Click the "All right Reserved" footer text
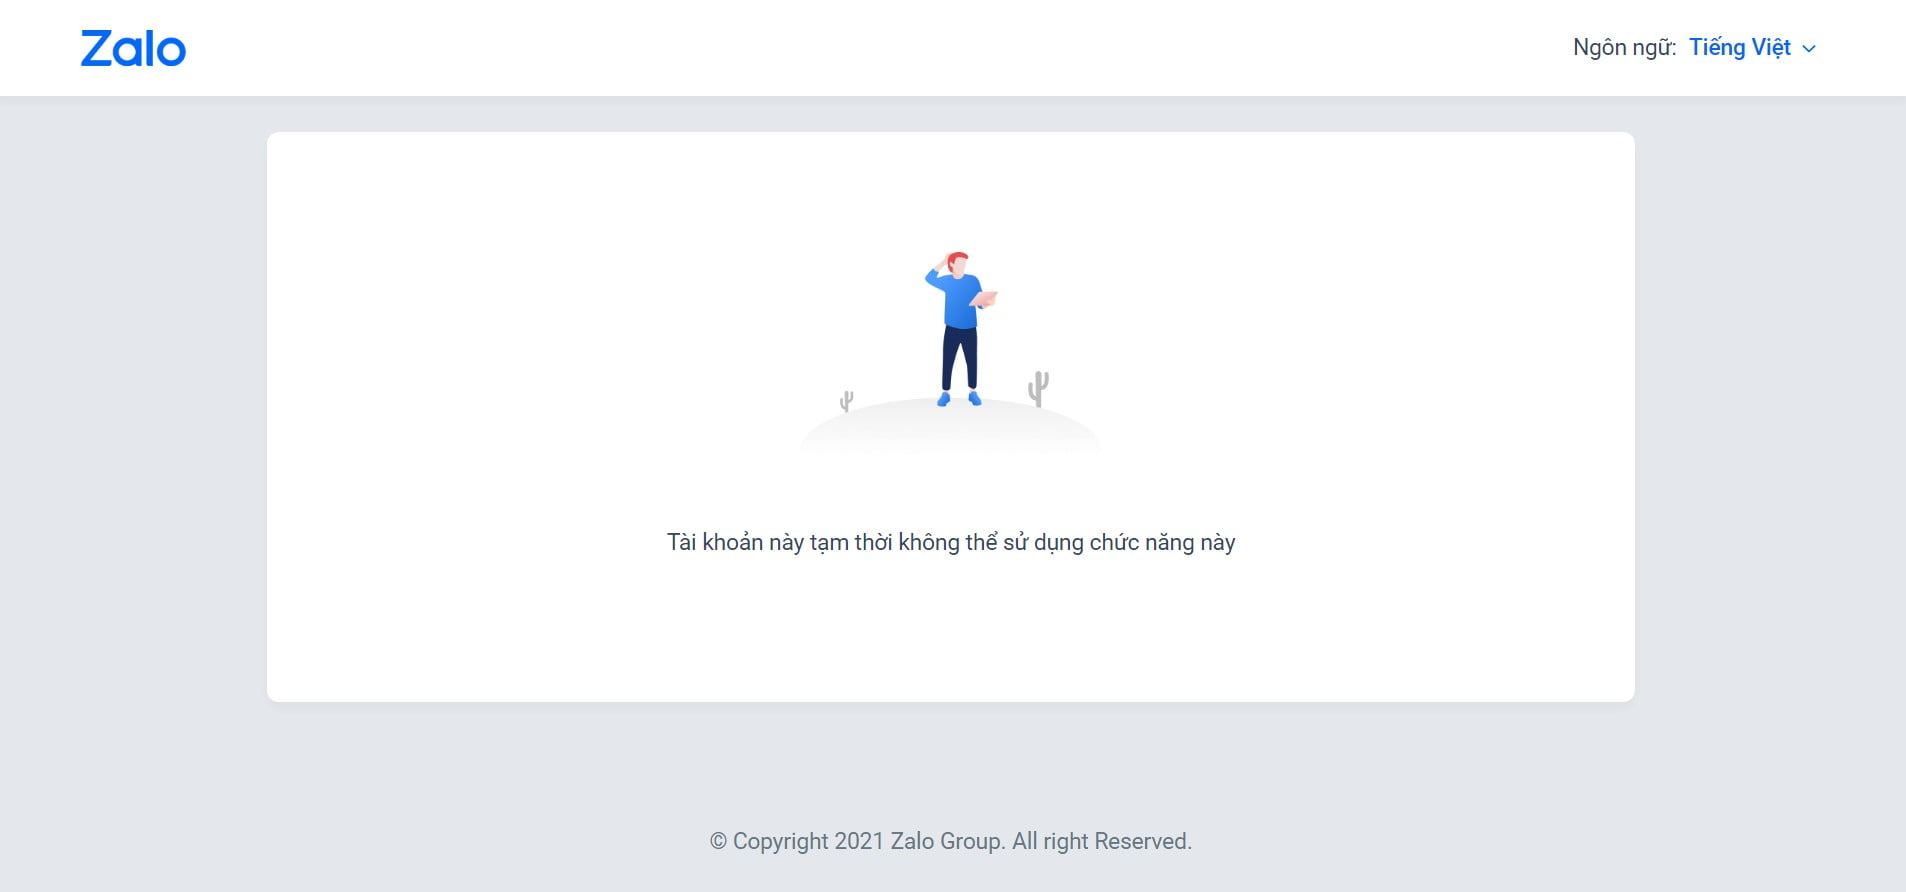The width and height of the screenshot is (1906, 892). click(x=1102, y=841)
